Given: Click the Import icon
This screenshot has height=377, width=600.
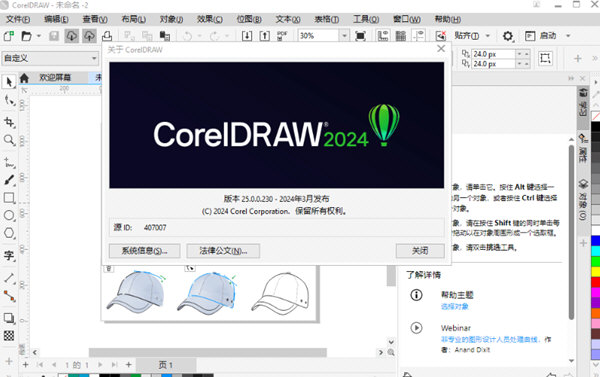Looking at the screenshot, I should click(247, 36).
